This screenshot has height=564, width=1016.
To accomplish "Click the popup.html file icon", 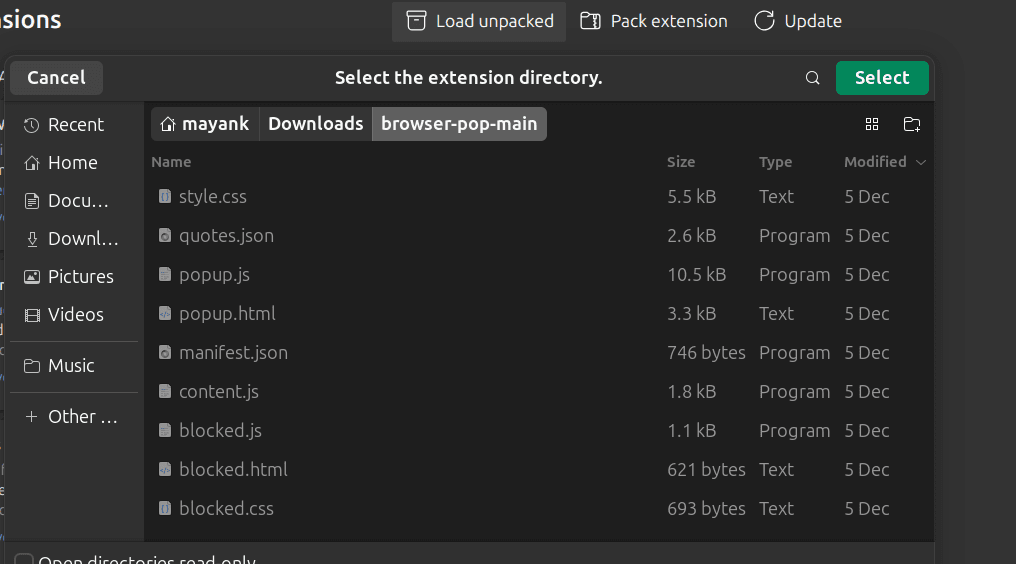I will click(165, 314).
